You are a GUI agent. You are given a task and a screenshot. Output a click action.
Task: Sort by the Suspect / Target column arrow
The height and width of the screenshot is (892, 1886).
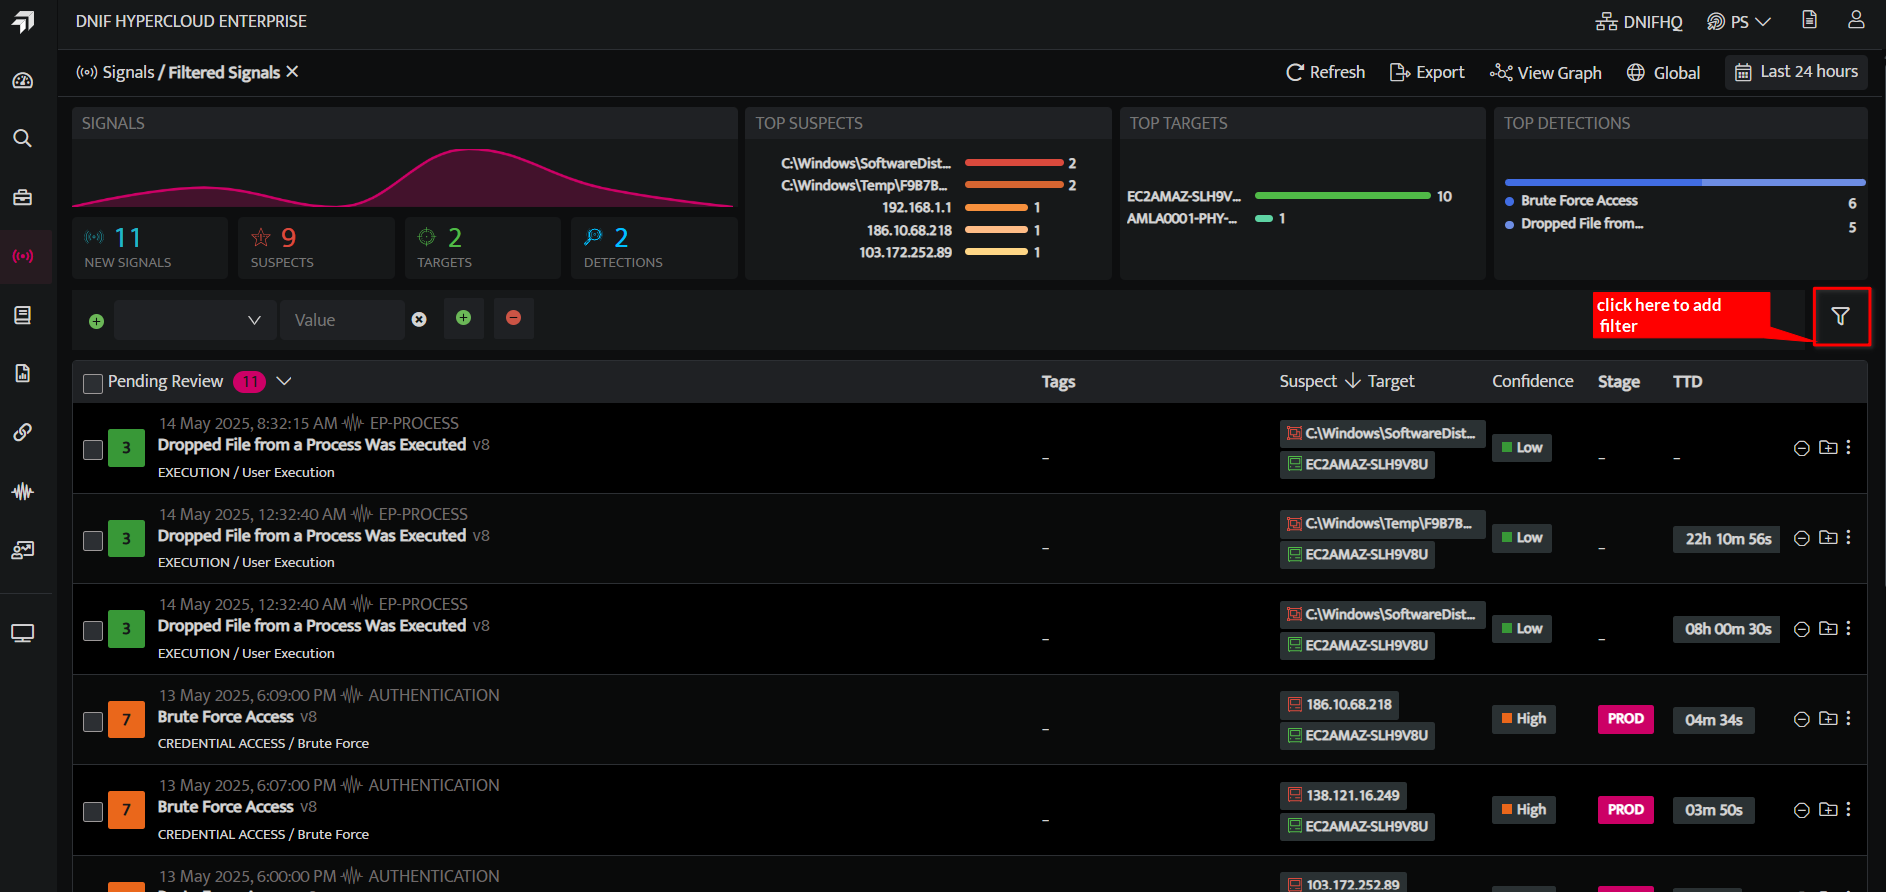click(x=1353, y=381)
